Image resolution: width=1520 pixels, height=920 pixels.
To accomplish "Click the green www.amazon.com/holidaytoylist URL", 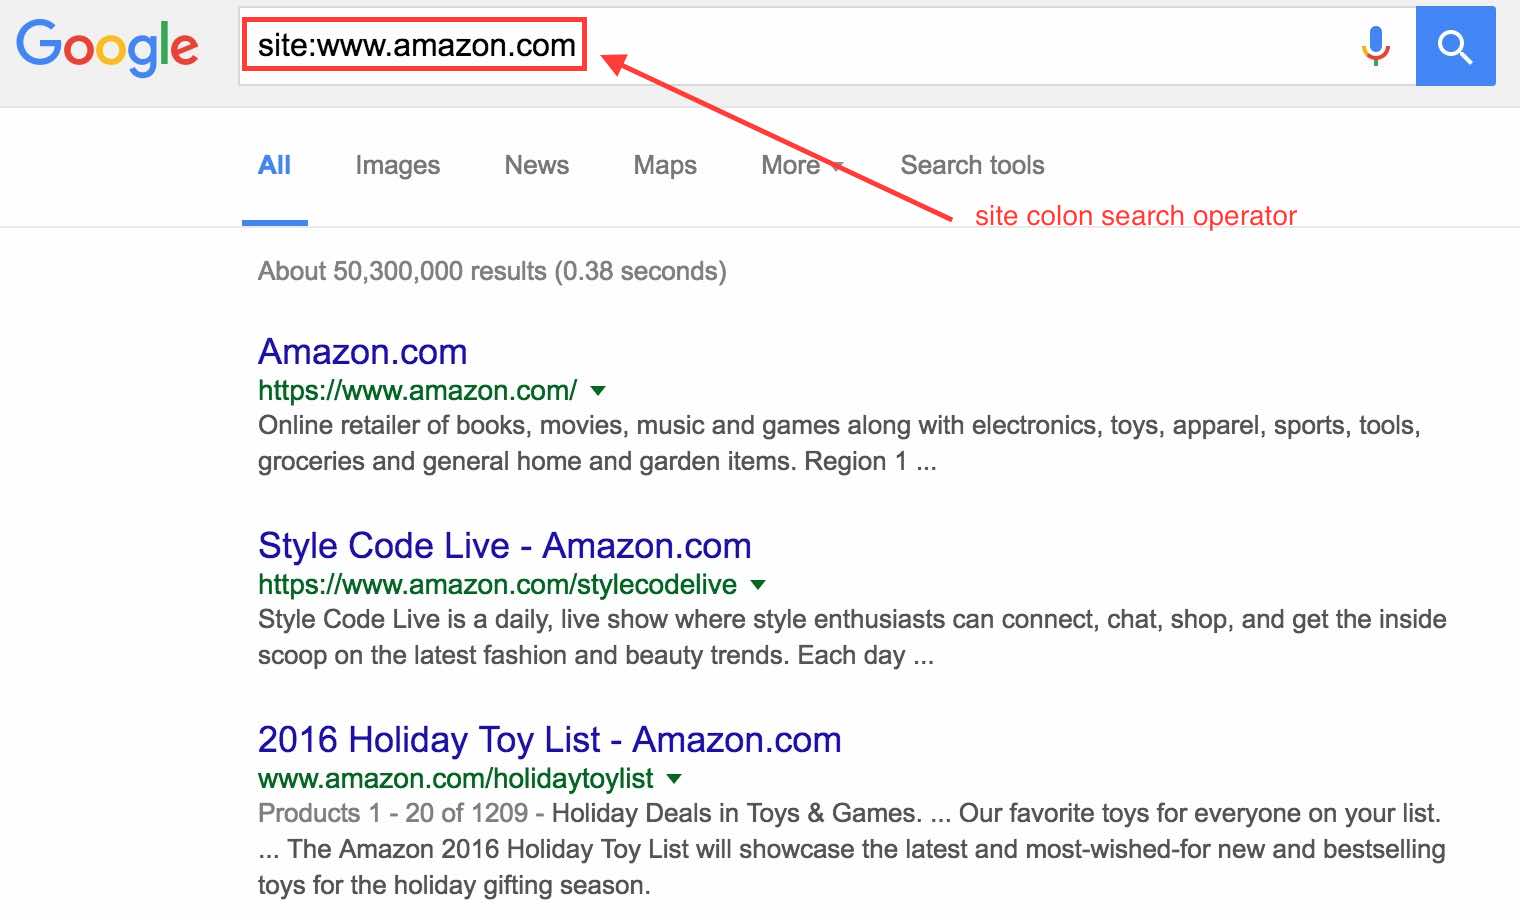I will click(x=455, y=778).
